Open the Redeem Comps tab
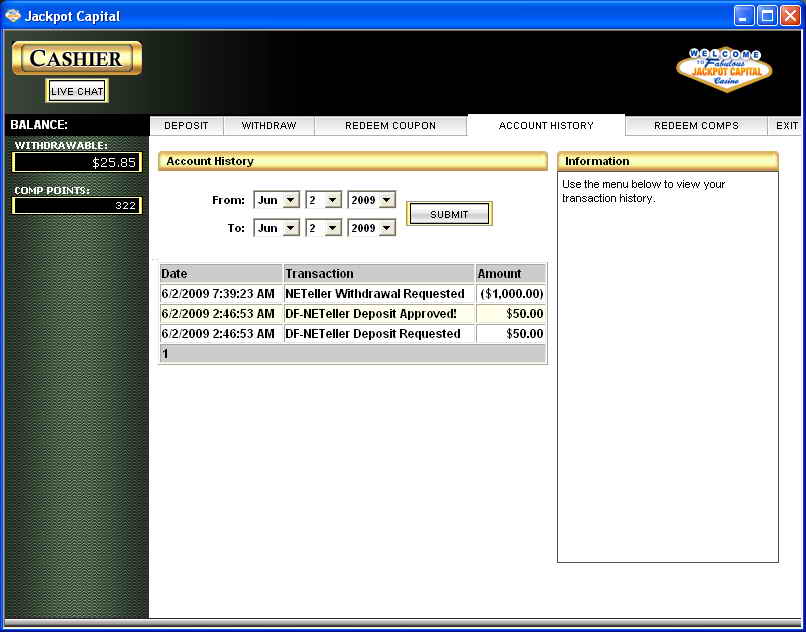 click(697, 125)
